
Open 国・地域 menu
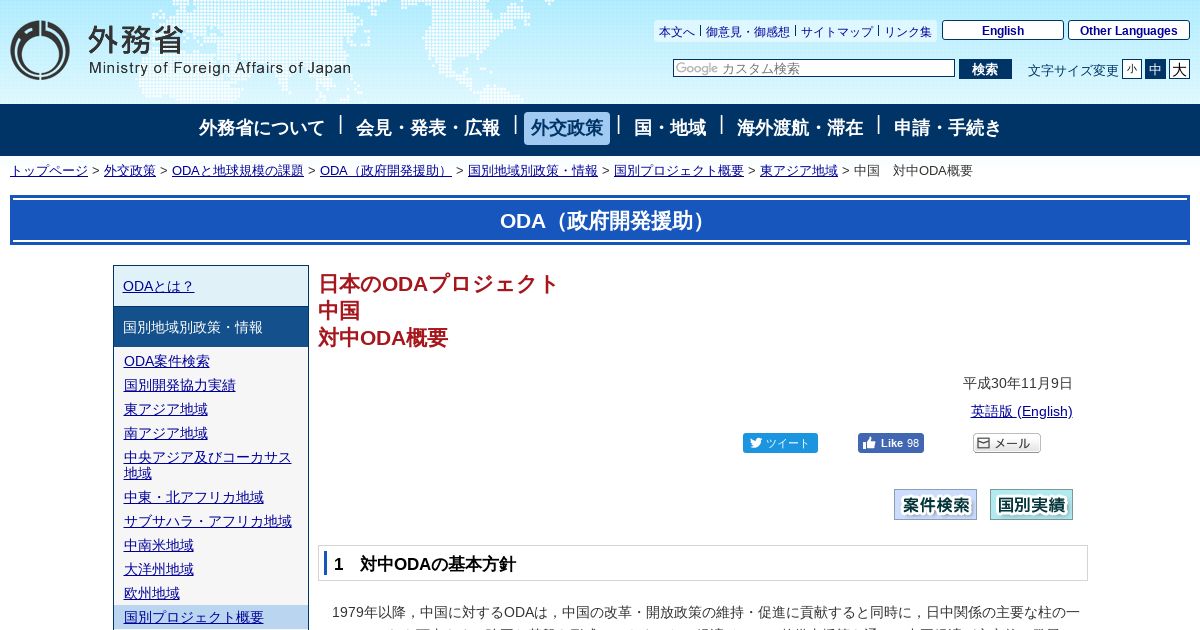coord(670,128)
